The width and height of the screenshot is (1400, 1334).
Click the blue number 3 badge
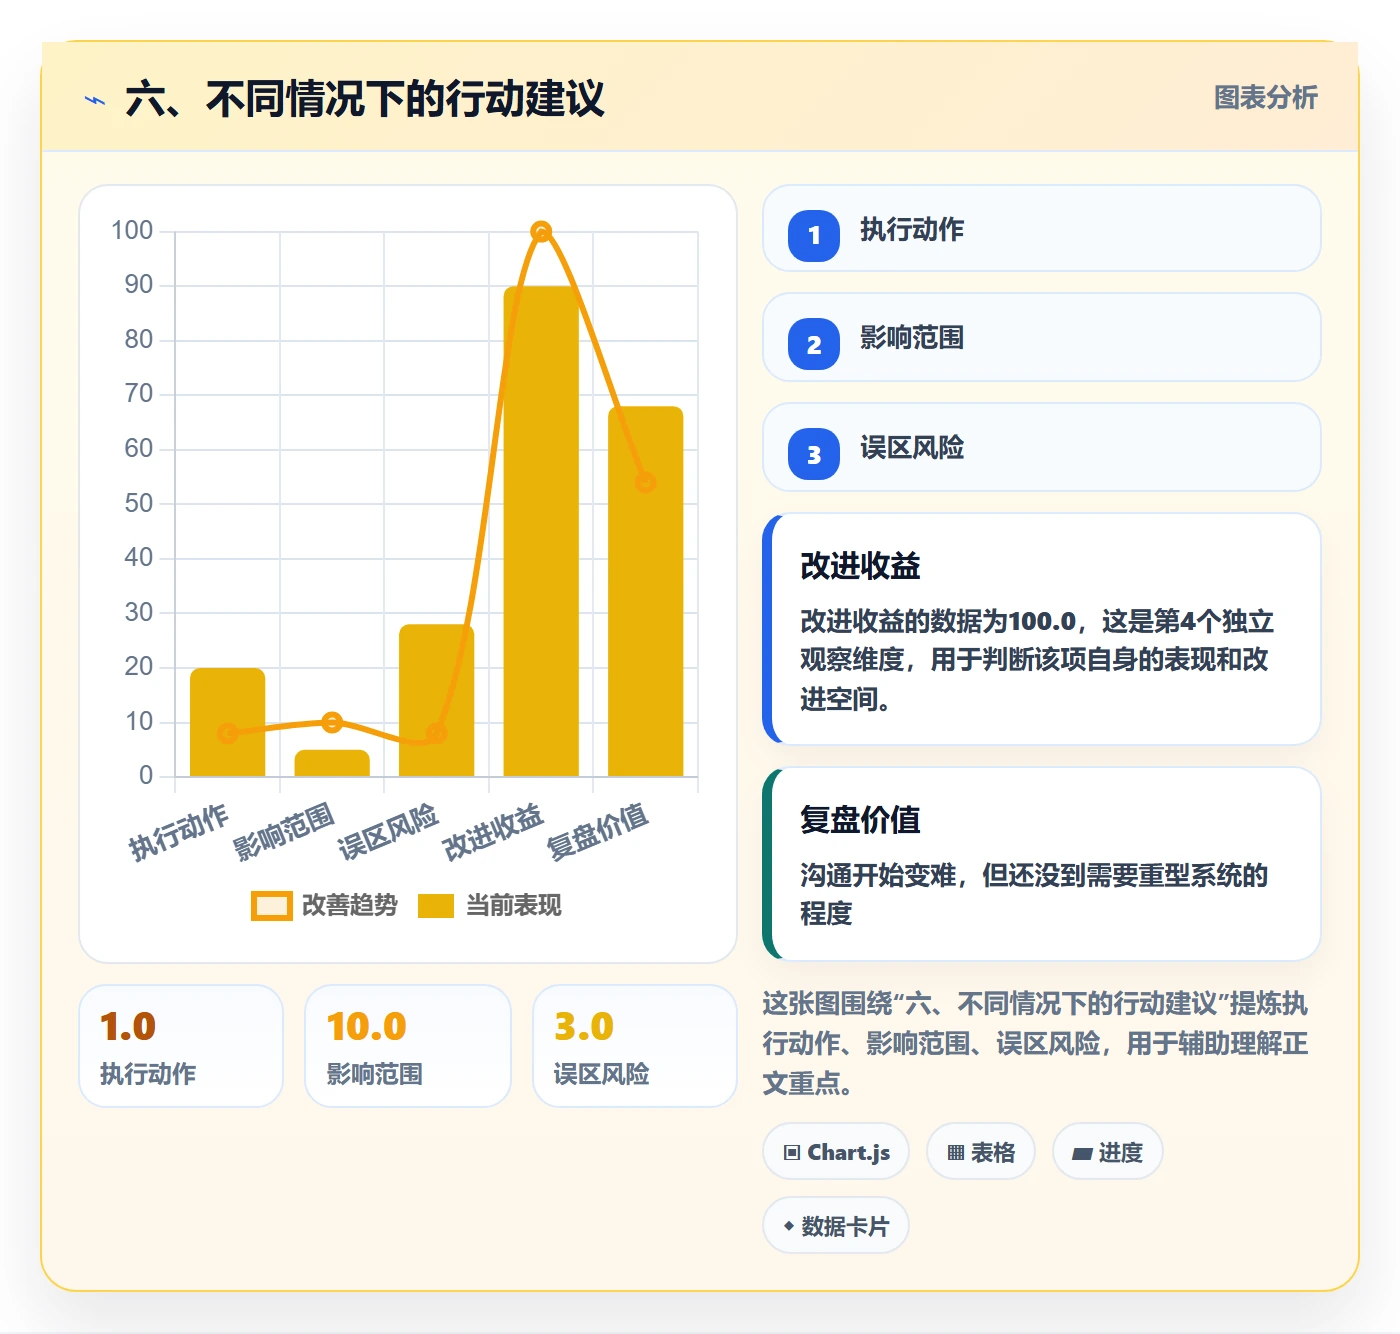814,454
